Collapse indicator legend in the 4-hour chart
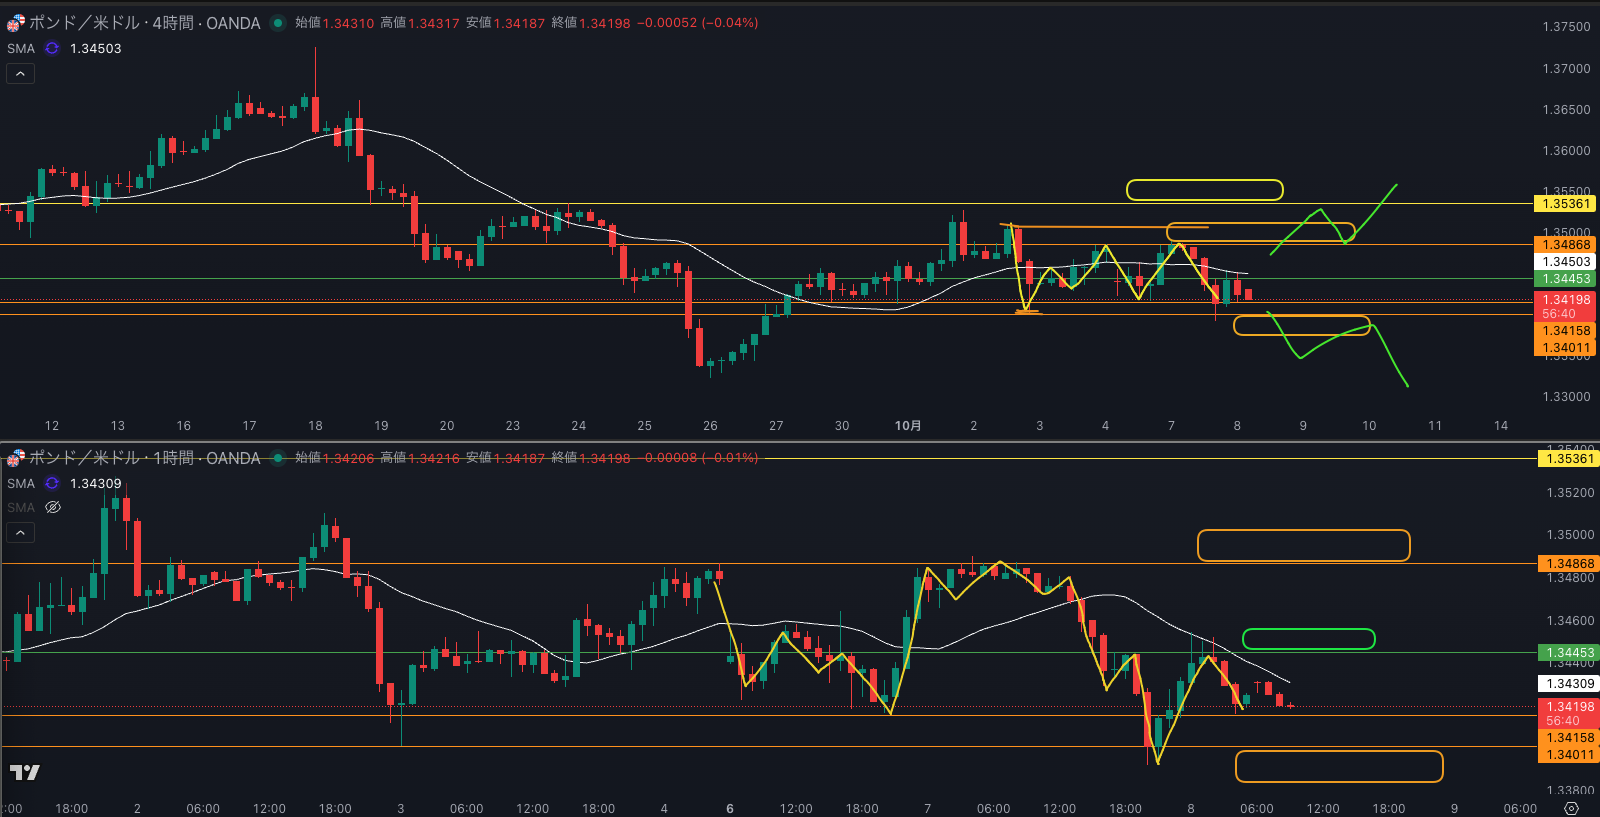The image size is (1600, 817). click(20, 73)
